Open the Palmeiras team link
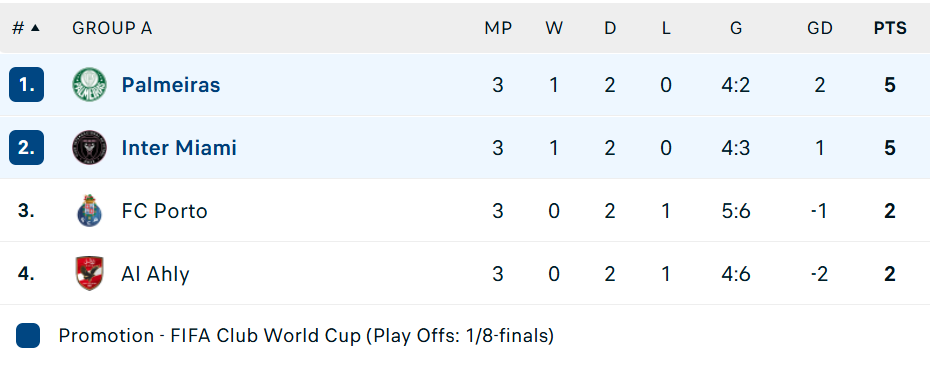The width and height of the screenshot is (930, 368). [x=171, y=85]
